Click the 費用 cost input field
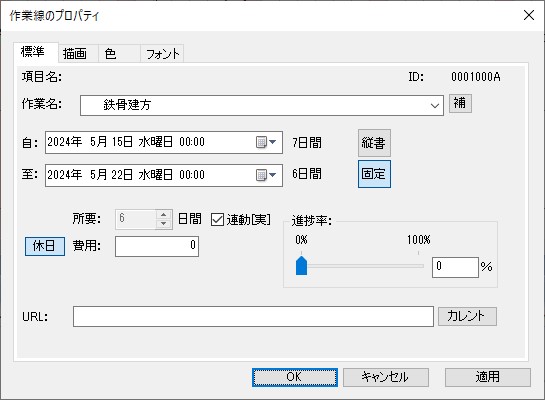This screenshot has height=400, width=545. (x=157, y=246)
